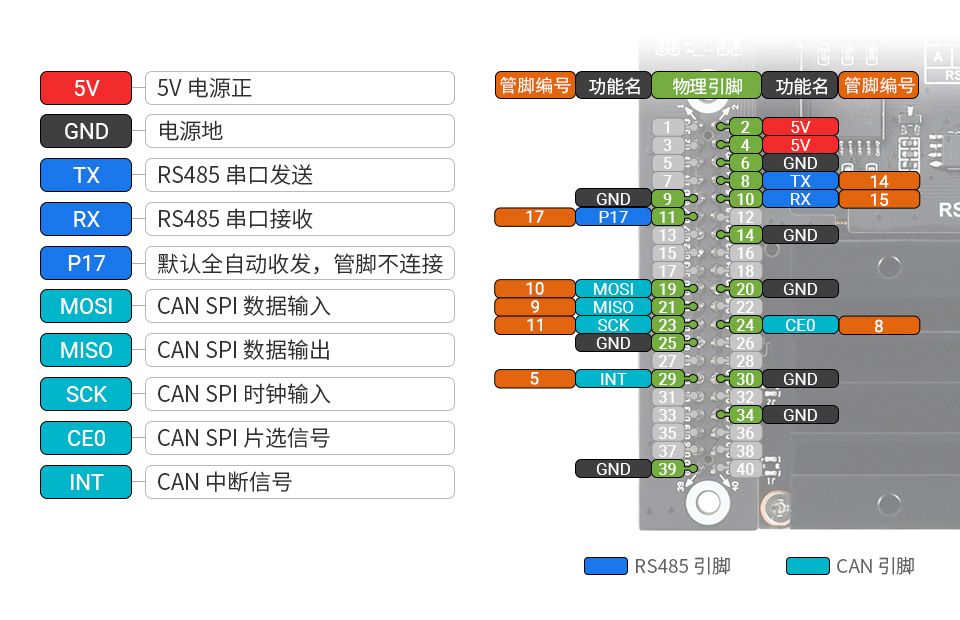
Task: Click the RX pin label near pin 10
Action: [801, 199]
